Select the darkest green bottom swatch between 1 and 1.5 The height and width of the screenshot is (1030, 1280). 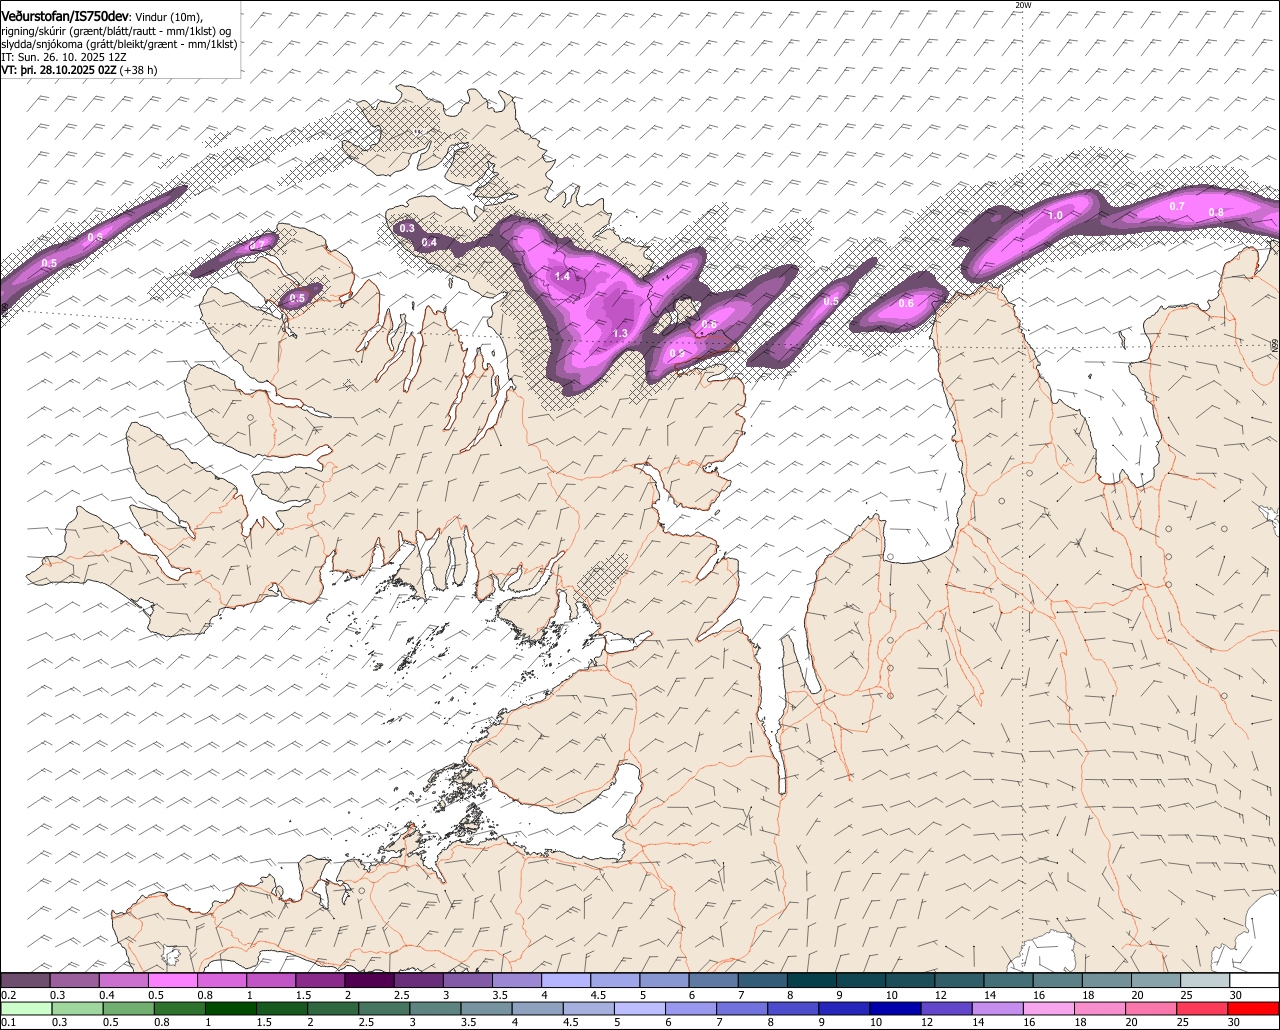click(231, 1008)
